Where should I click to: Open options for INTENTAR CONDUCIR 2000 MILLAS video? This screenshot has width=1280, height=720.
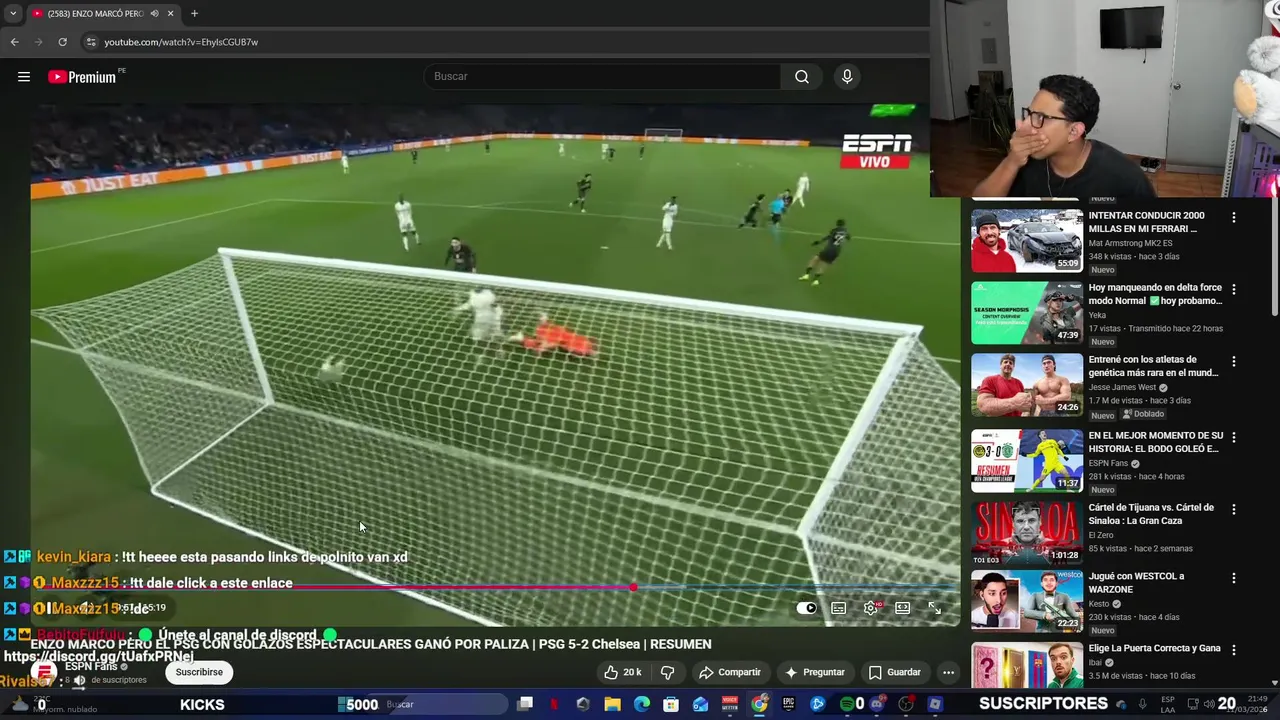1233,217
